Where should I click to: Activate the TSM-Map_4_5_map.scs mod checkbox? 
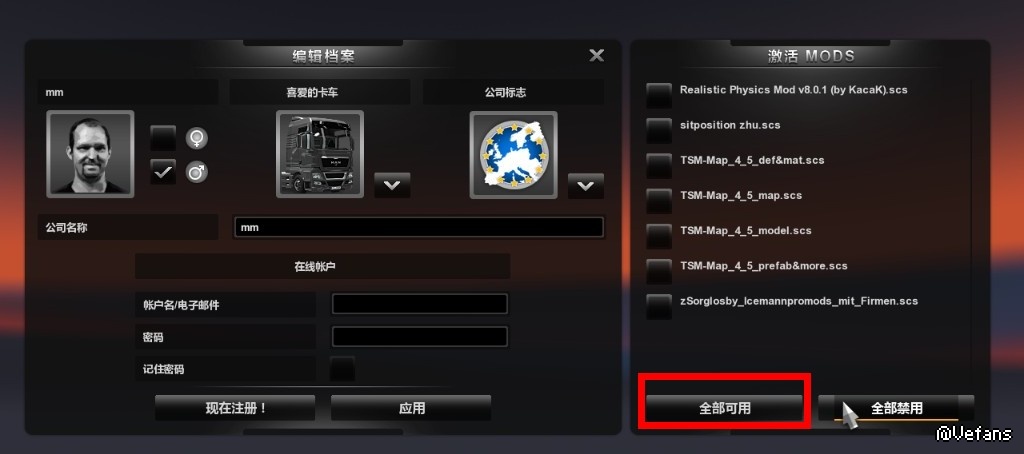pyautogui.click(x=659, y=201)
